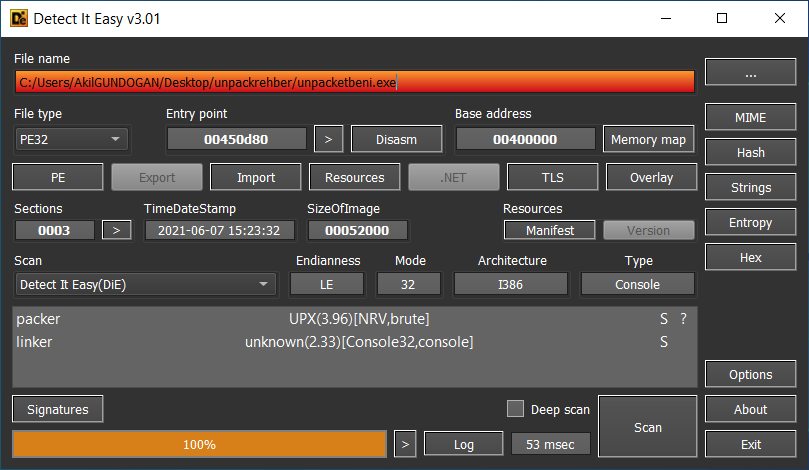Viewport: 809px width, 470px height.
Task: Open the PE header viewer
Action: pos(58,177)
